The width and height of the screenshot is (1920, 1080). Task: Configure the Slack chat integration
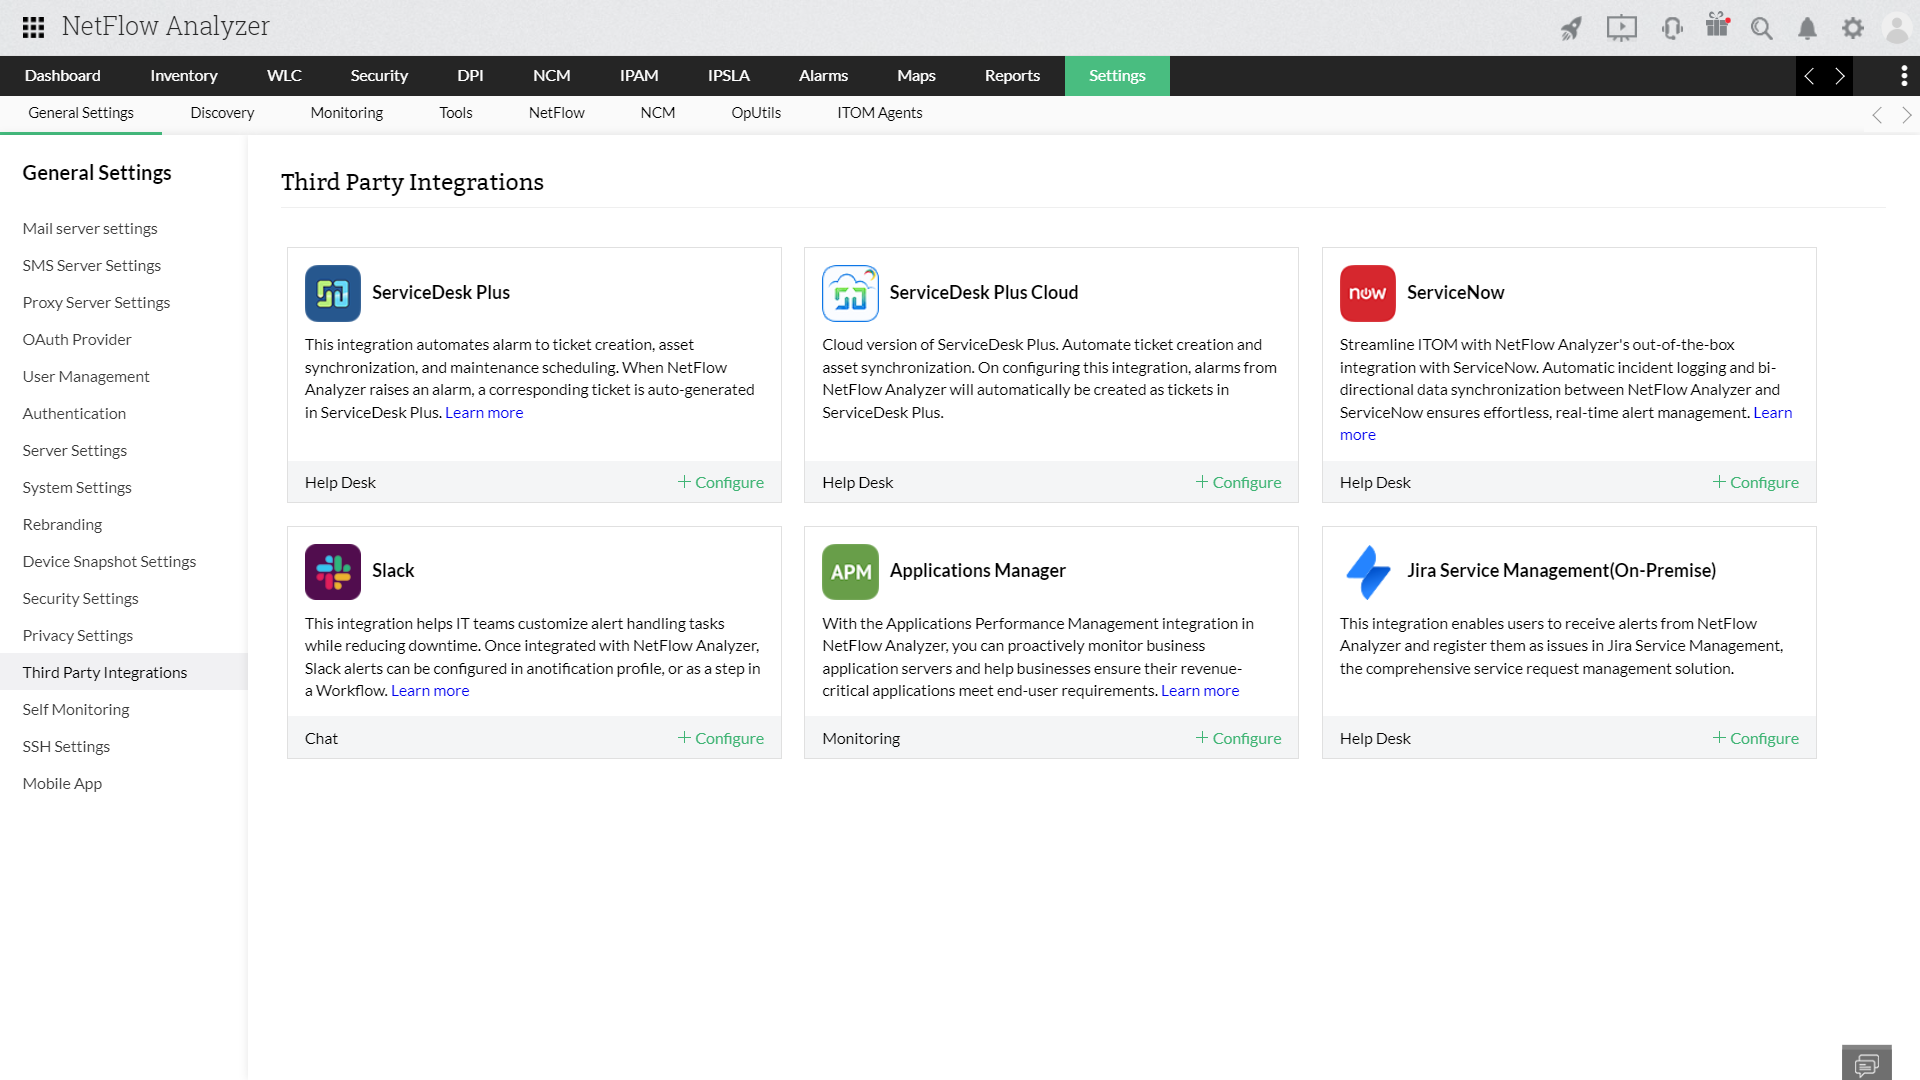[x=721, y=737]
